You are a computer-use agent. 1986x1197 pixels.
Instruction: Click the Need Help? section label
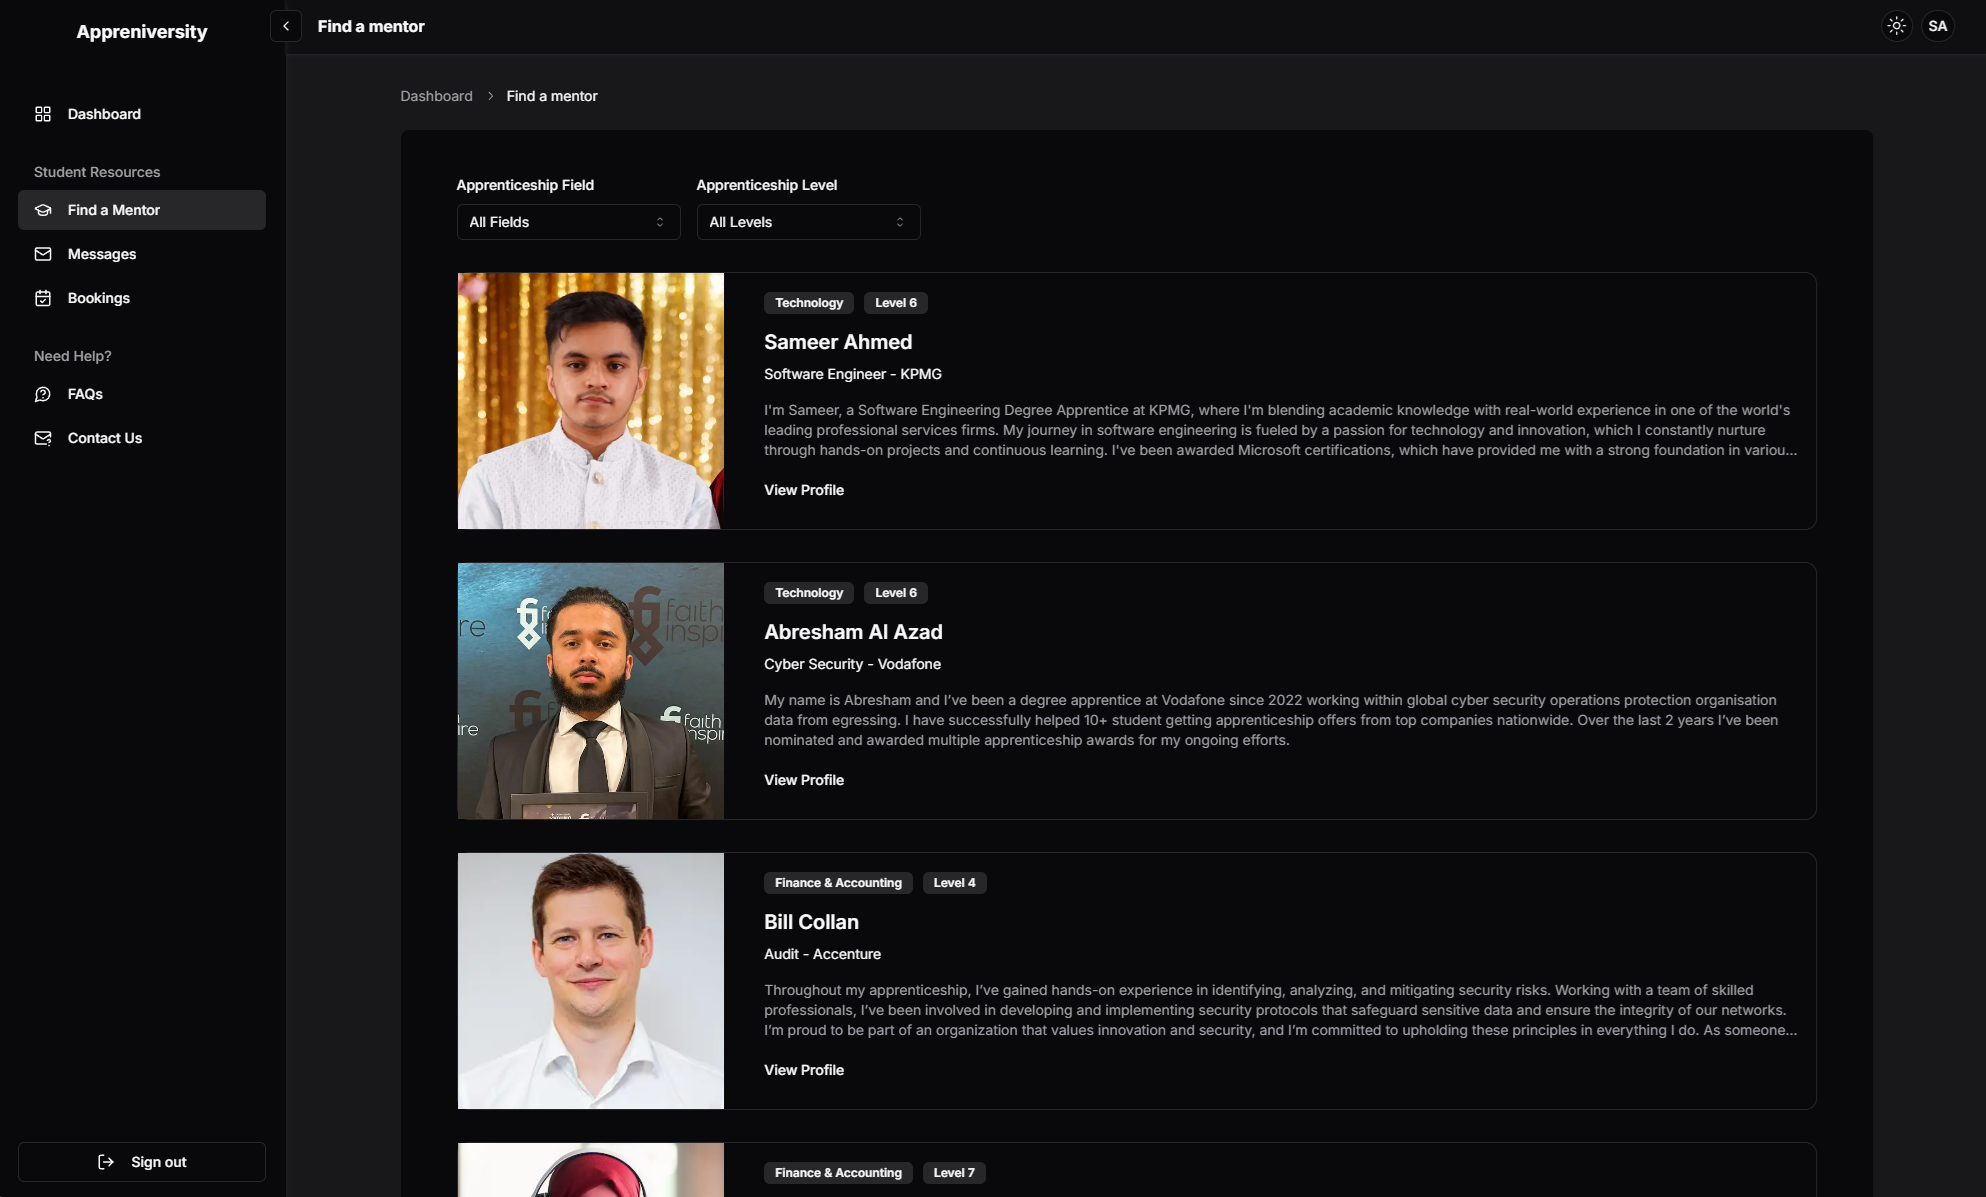[x=73, y=356]
